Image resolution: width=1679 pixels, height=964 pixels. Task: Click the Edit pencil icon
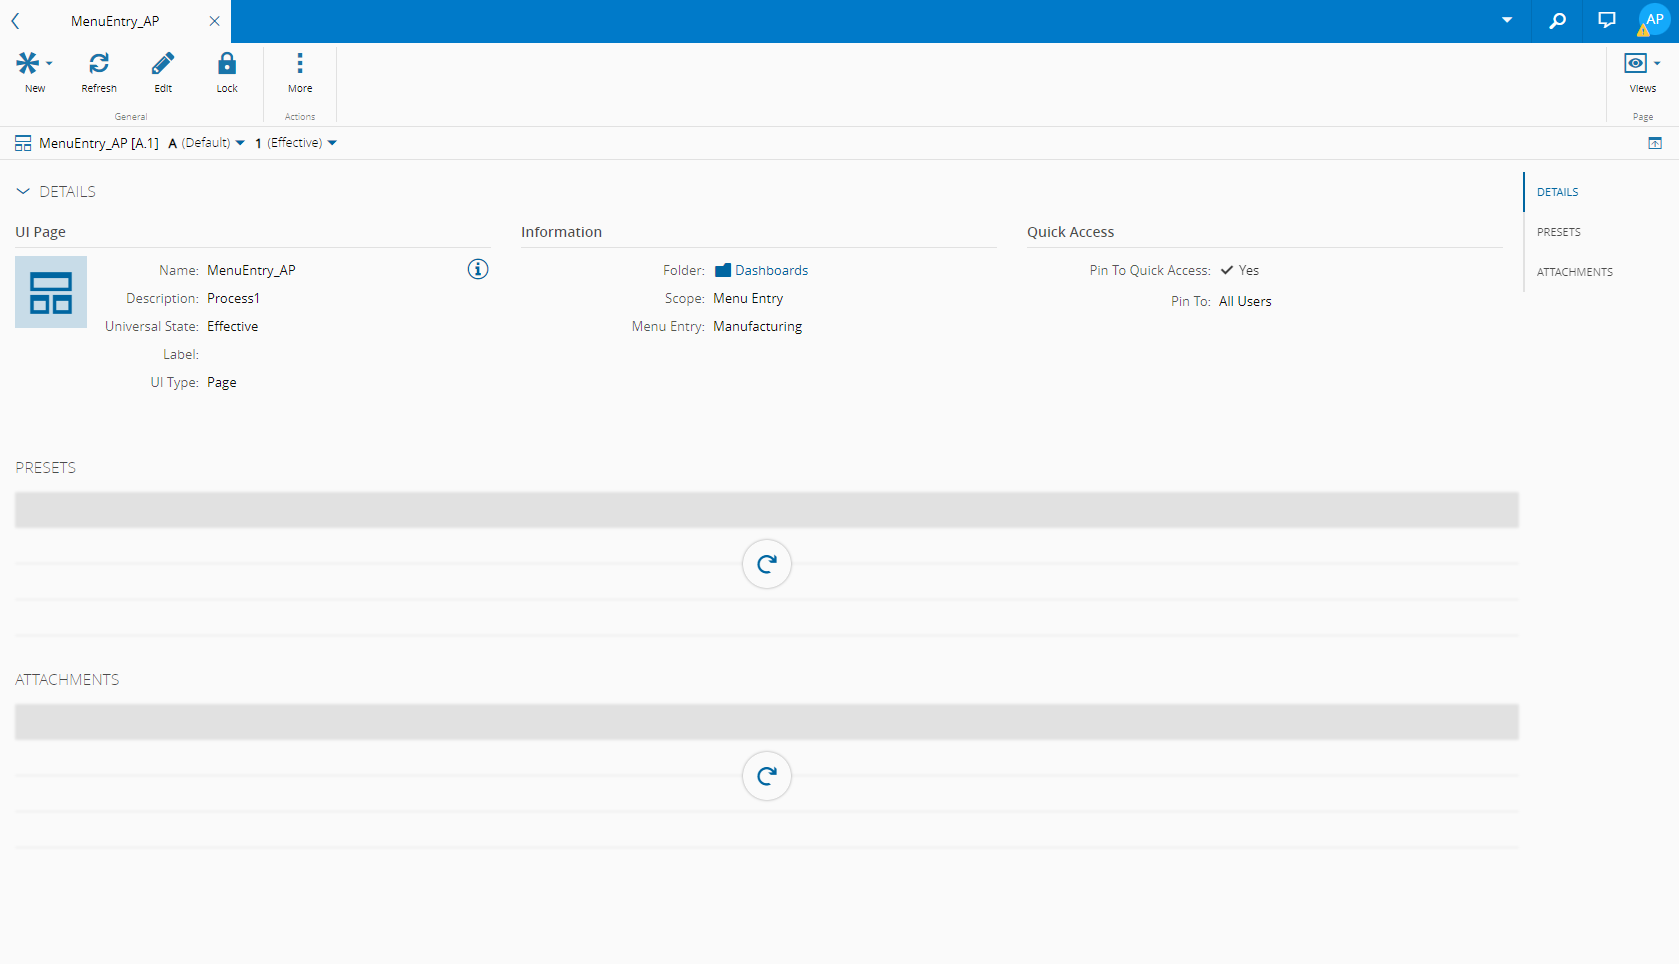pos(163,65)
